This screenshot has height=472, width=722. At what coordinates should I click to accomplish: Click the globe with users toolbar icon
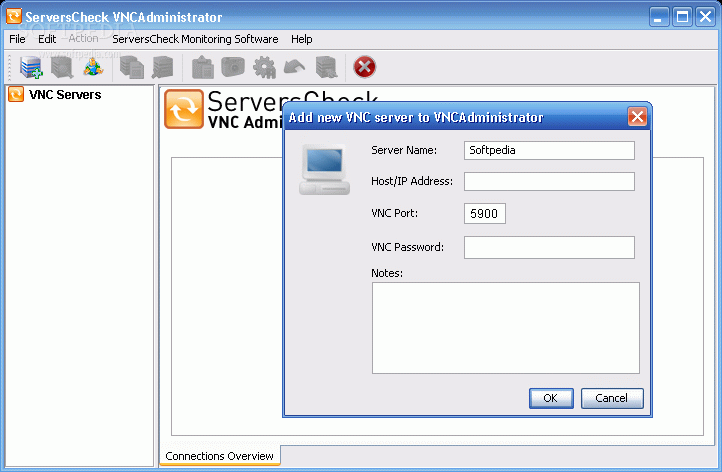tap(93, 67)
